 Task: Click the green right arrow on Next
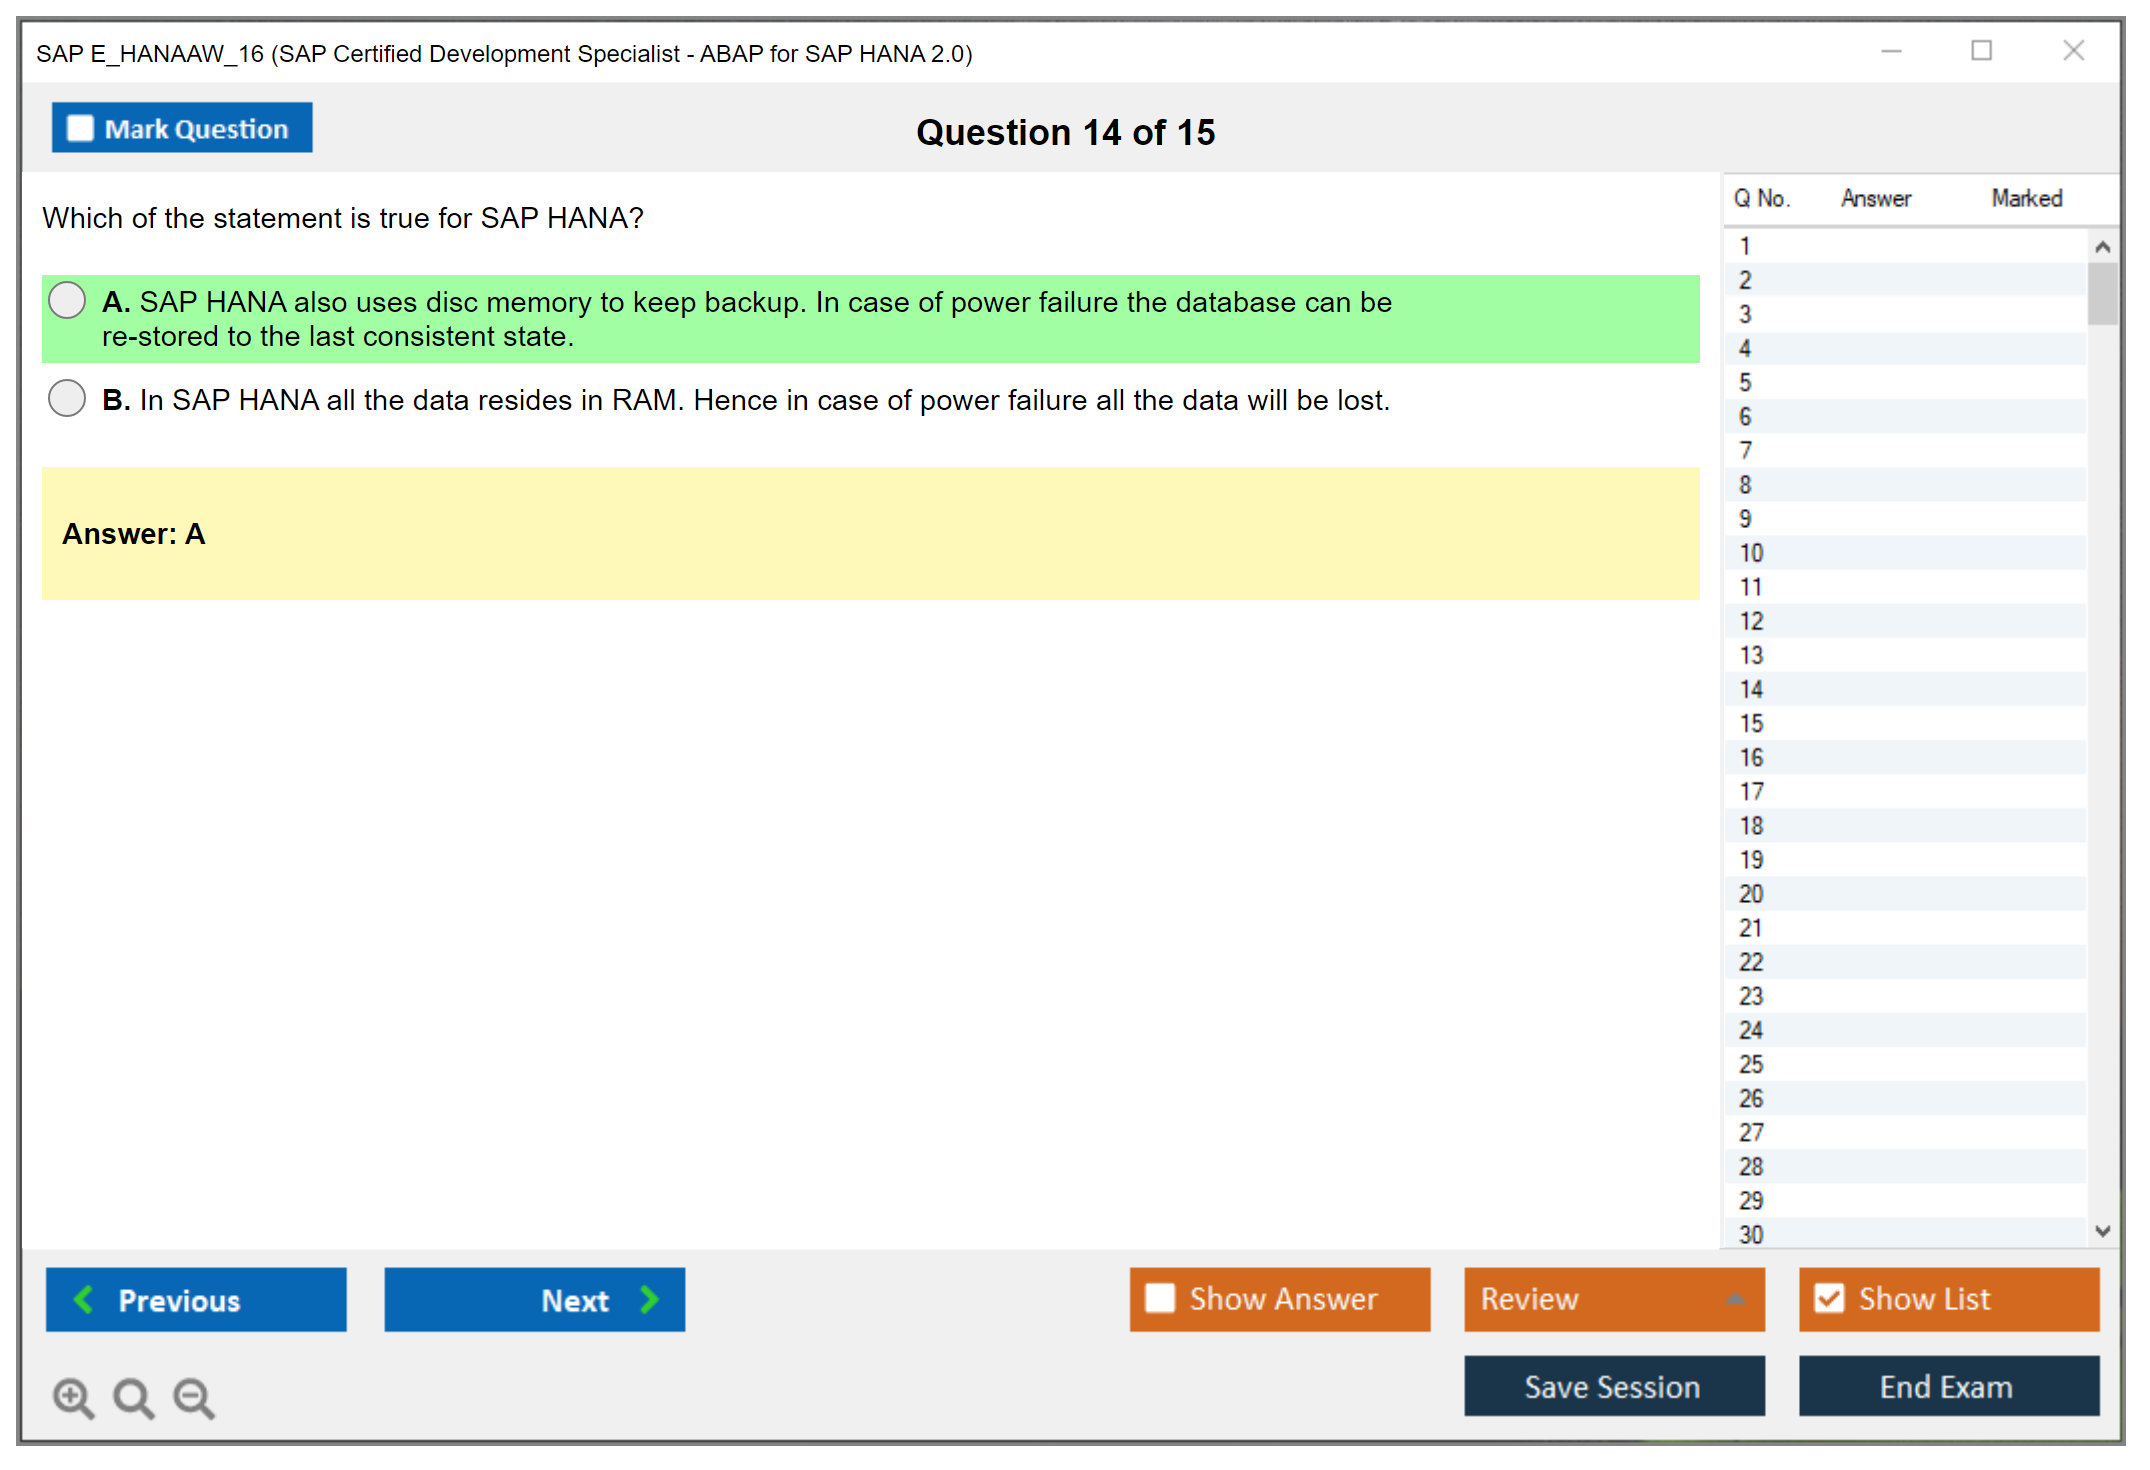tap(649, 1300)
